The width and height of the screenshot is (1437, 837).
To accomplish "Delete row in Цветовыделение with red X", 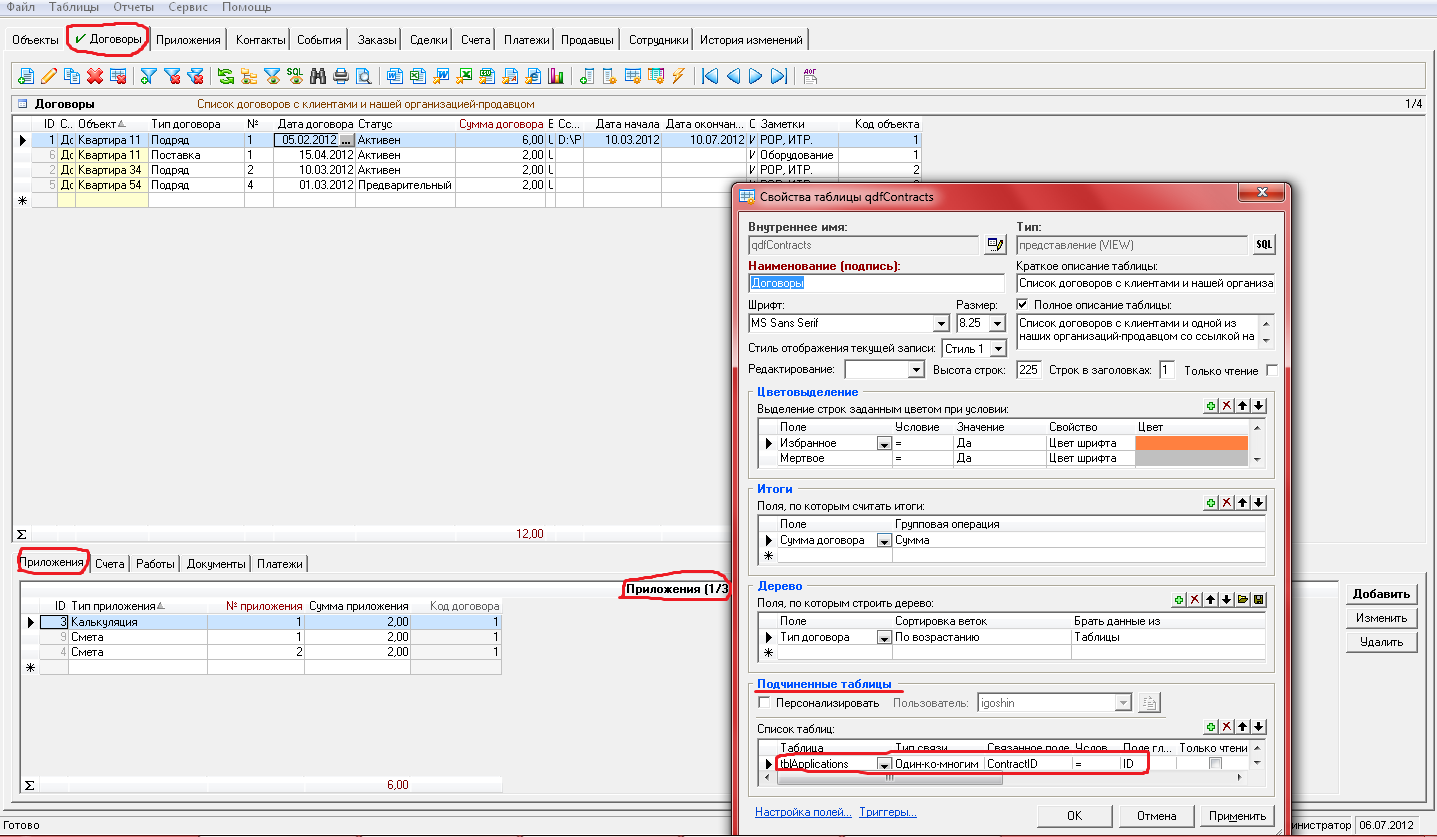I will [x=1227, y=406].
